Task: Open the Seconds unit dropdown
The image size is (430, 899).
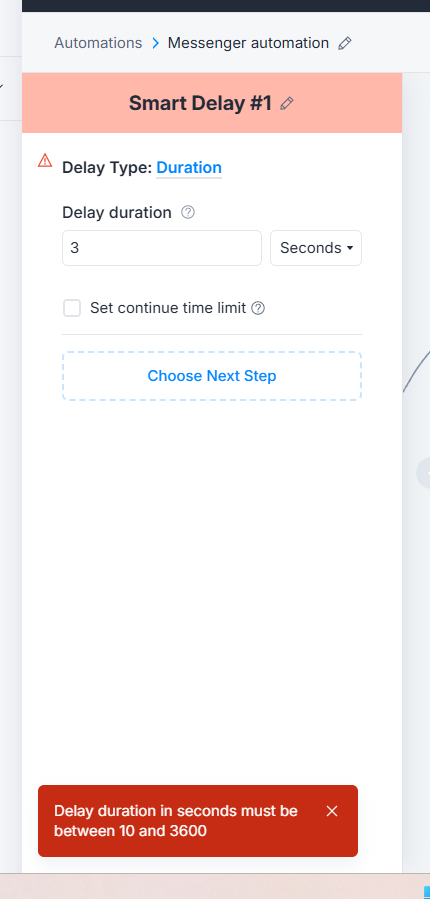Action: [x=316, y=248]
